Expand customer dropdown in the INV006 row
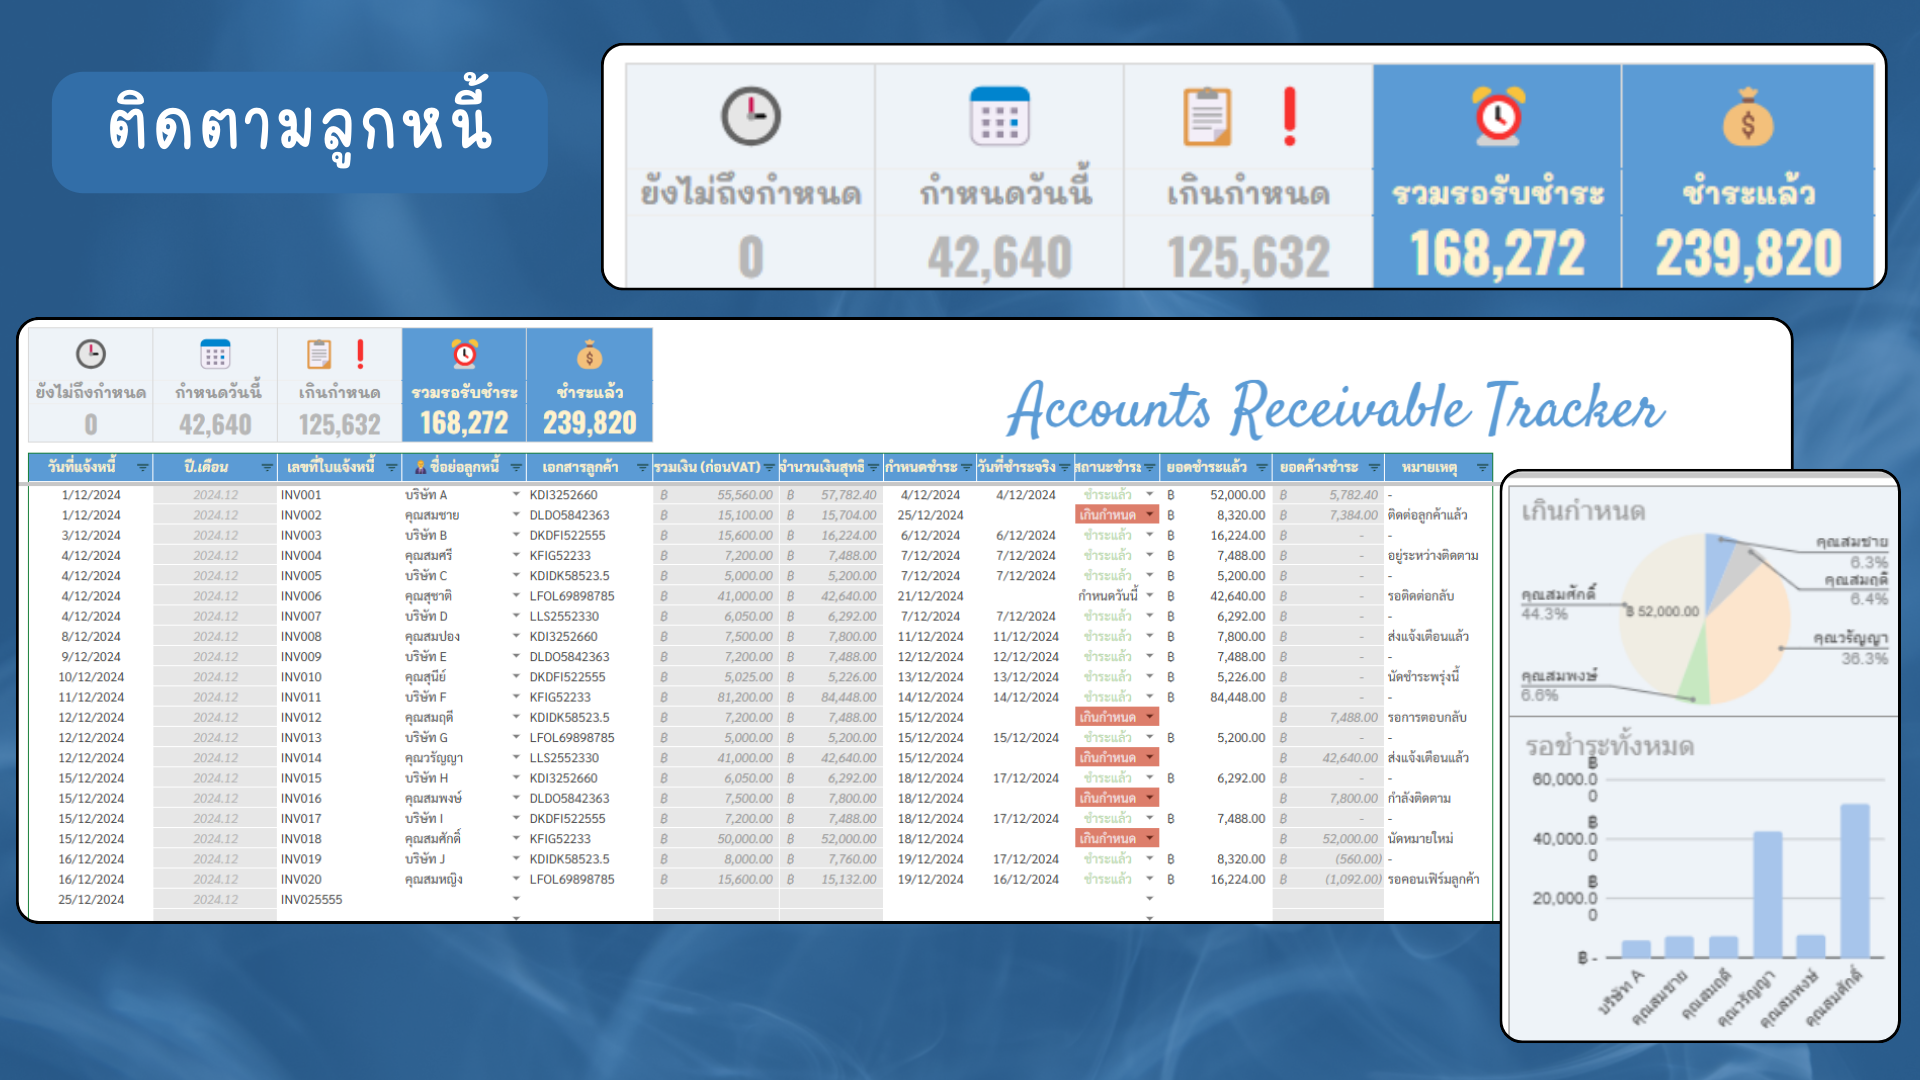 [516, 595]
